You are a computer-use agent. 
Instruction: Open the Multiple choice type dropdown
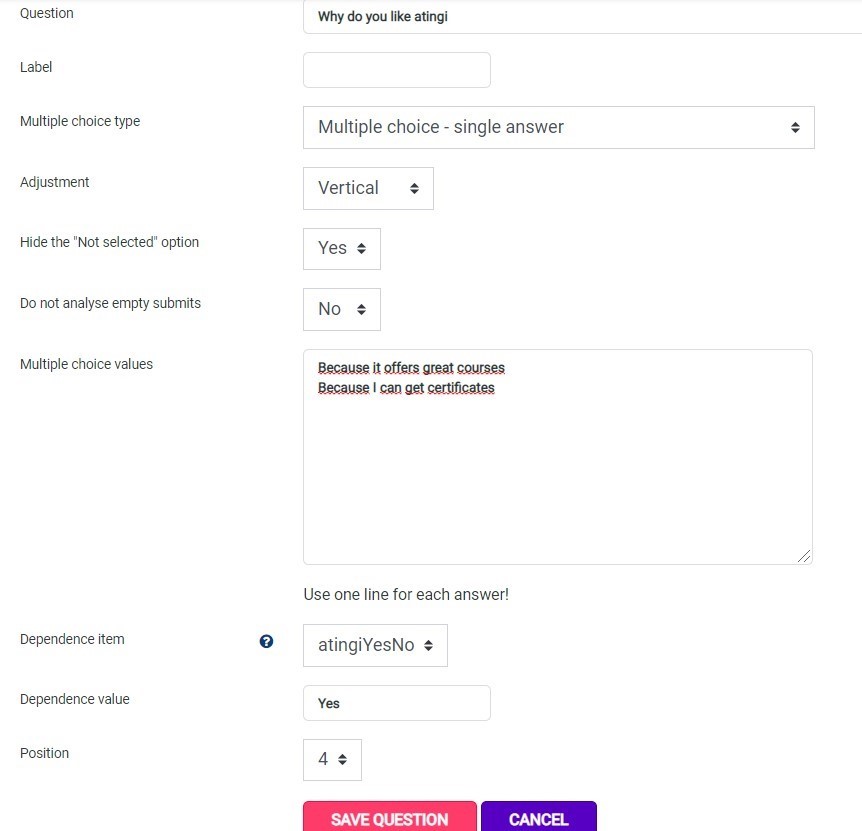pyautogui.click(x=559, y=128)
